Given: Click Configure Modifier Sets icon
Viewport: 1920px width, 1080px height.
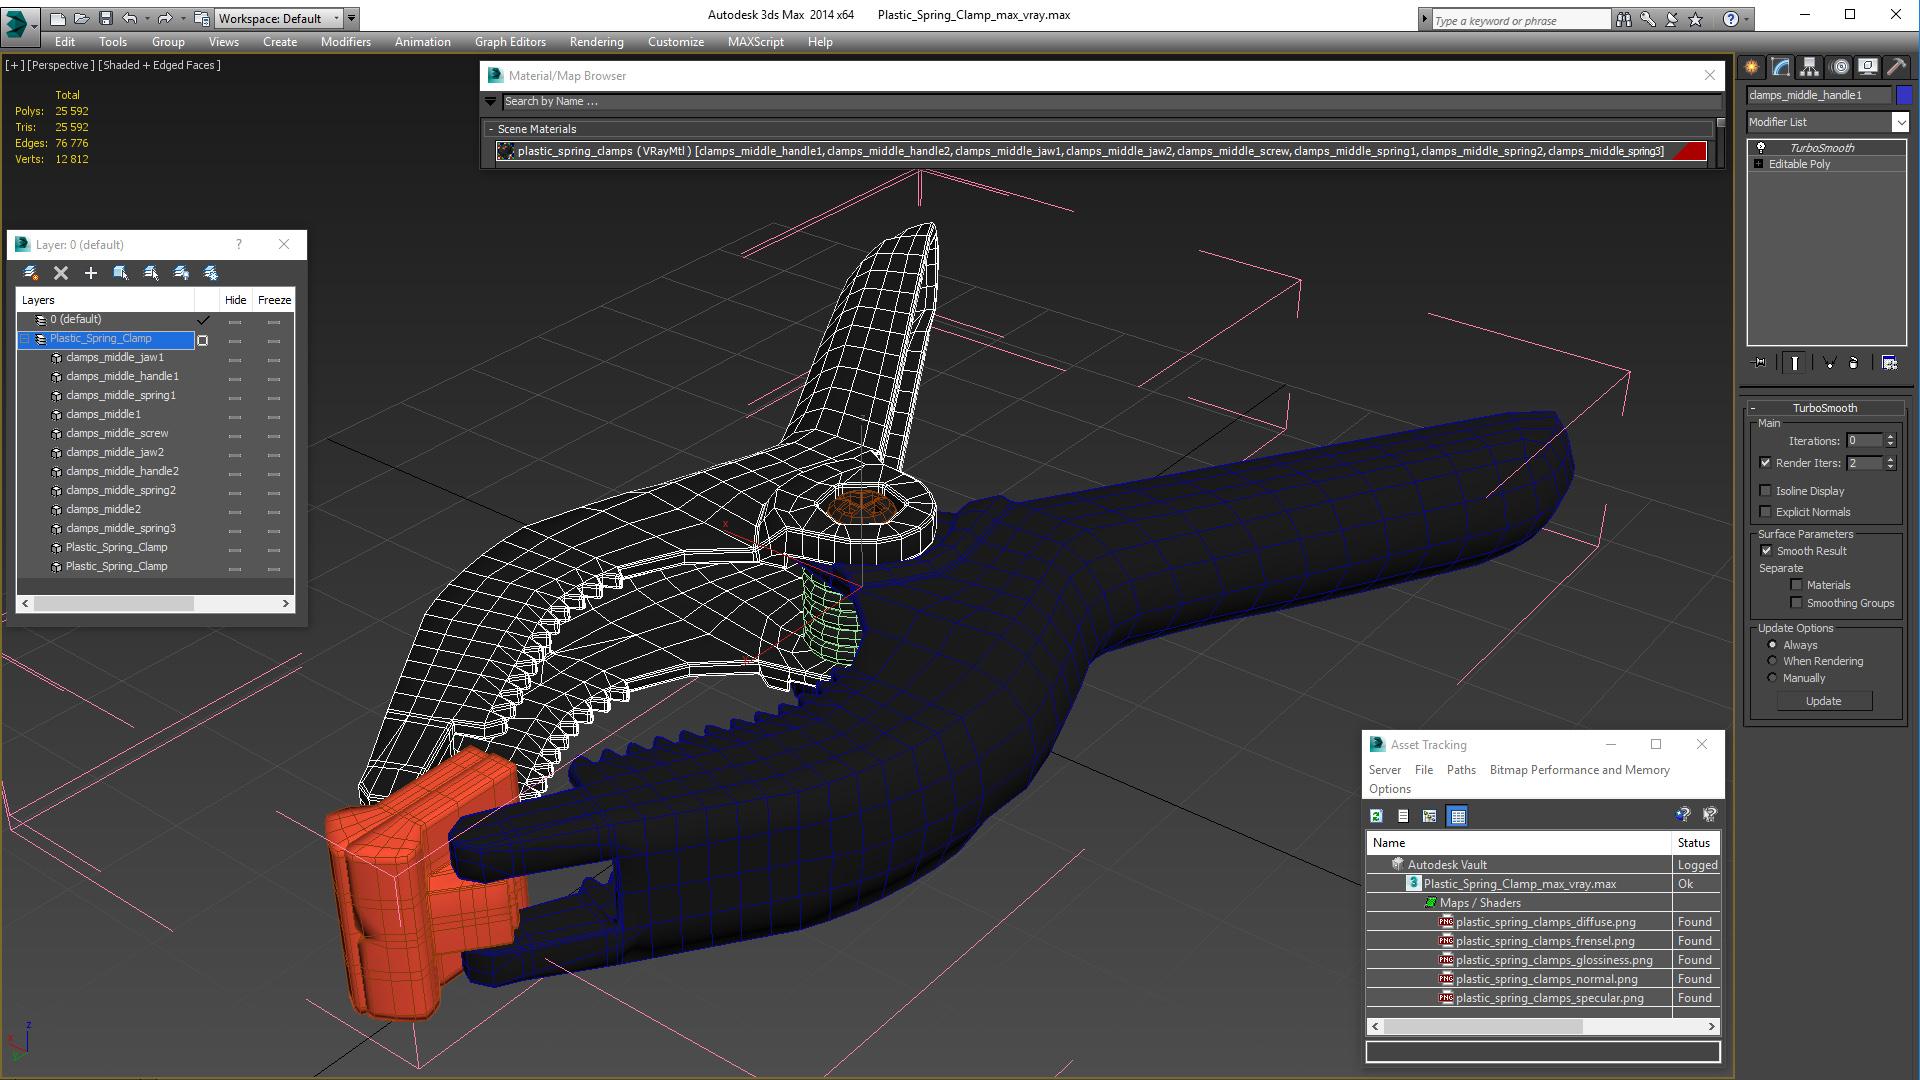Looking at the screenshot, I should pyautogui.click(x=1889, y=363).
